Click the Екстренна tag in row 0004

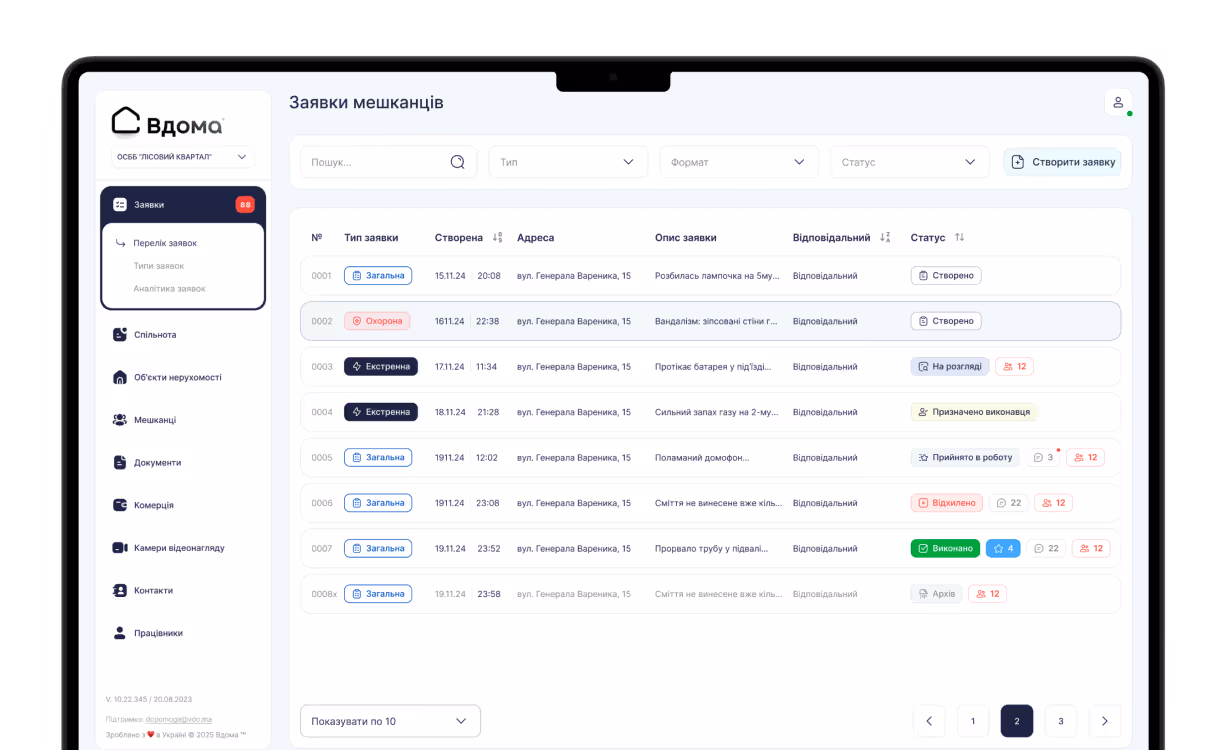[x=381, y=412]
